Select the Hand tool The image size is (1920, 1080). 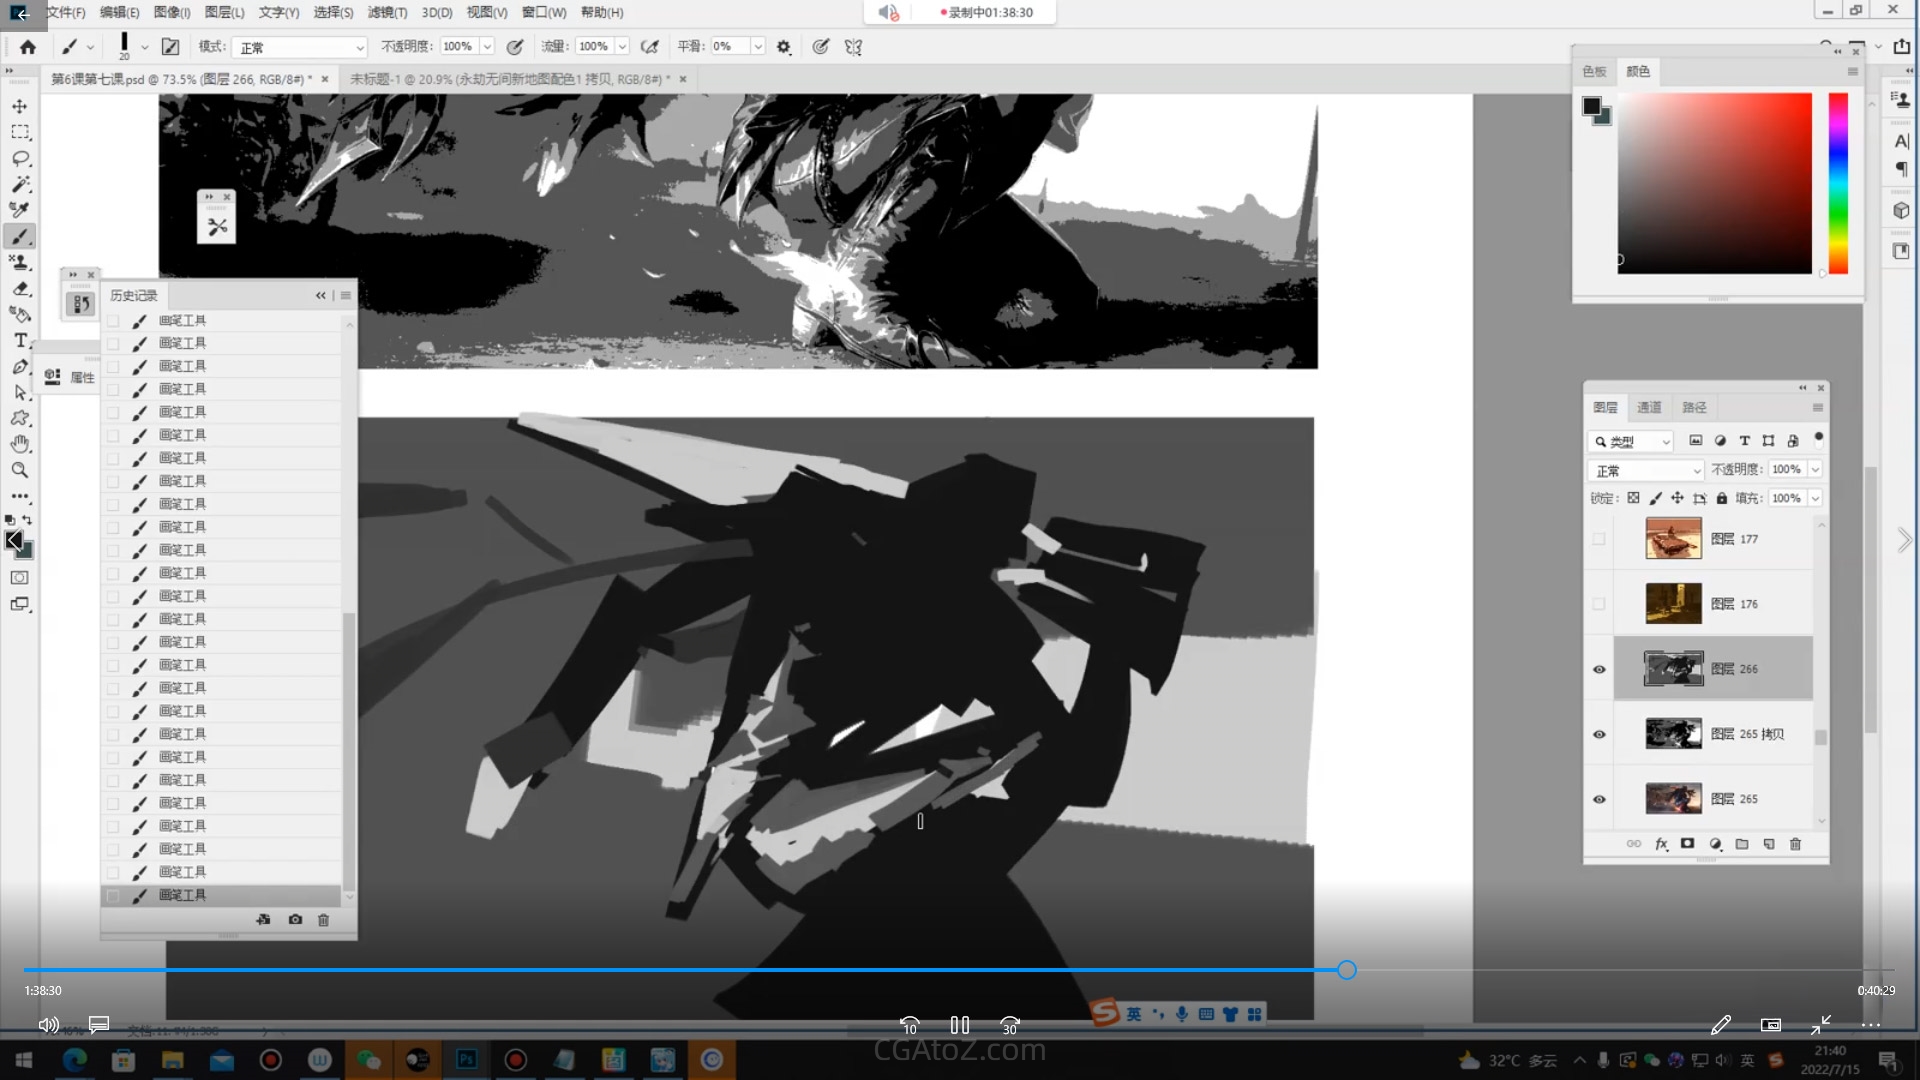(20, 444)
